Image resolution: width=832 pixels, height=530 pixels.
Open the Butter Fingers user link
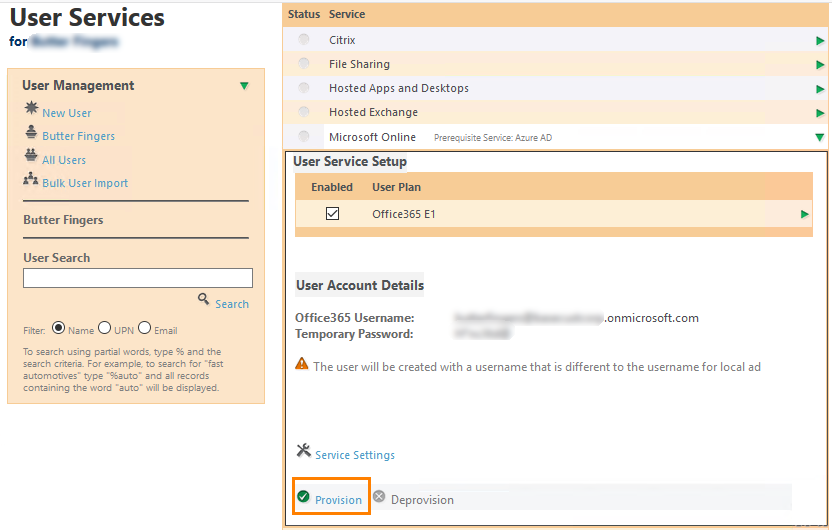tap(79, 136)
